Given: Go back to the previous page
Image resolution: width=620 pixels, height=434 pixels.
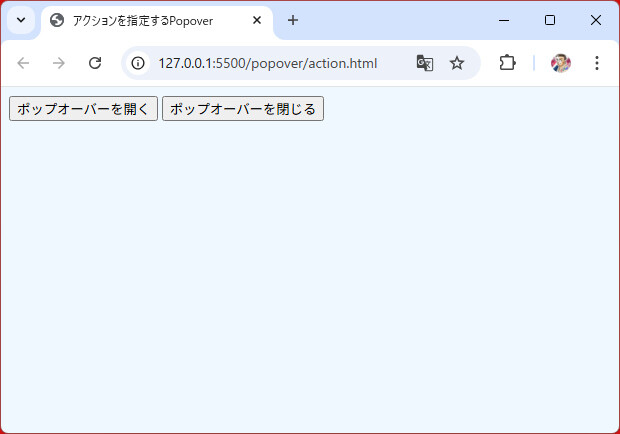Looking at the screenshot, I should click(23, 63).
